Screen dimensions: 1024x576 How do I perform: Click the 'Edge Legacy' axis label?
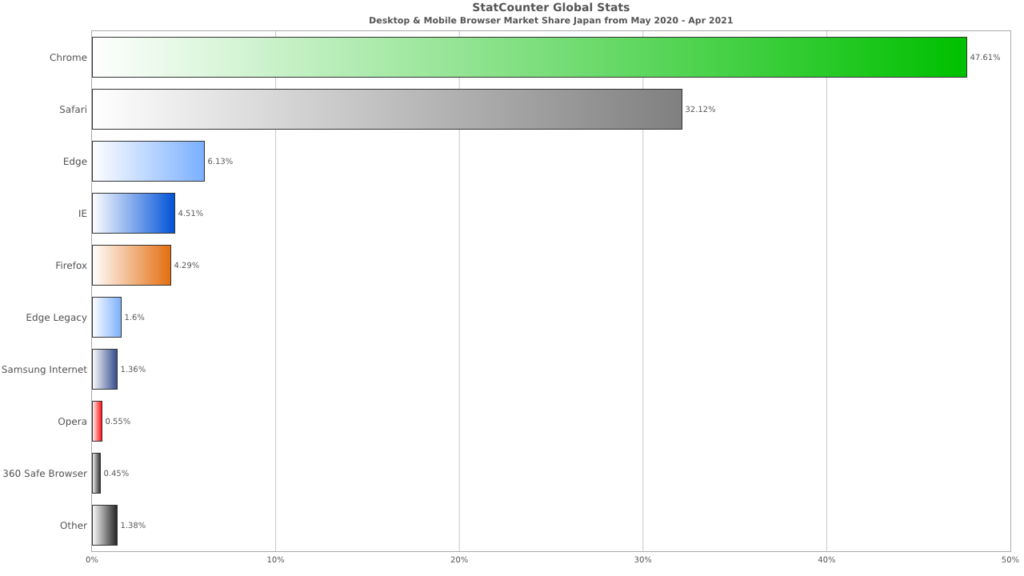tap(56, 317)
